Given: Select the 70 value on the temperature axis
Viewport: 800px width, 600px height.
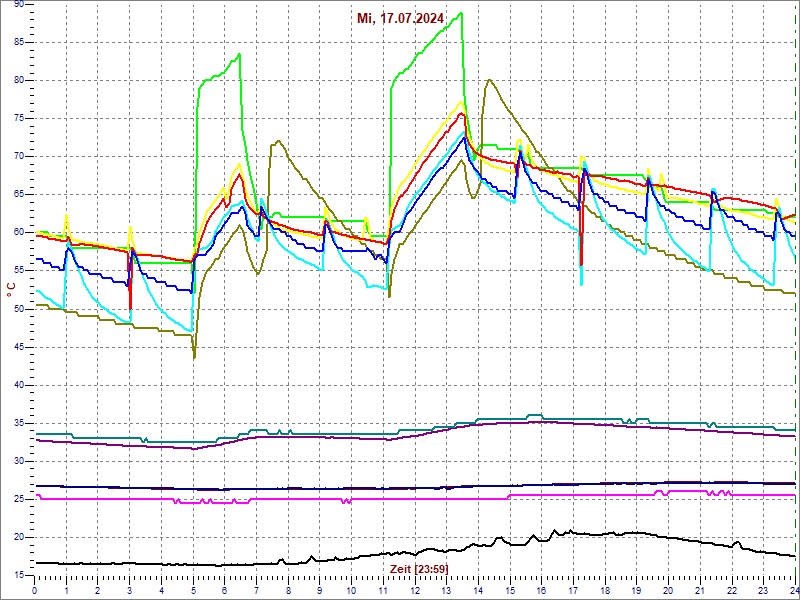Looking at the screenshot, I should point(18,157).
